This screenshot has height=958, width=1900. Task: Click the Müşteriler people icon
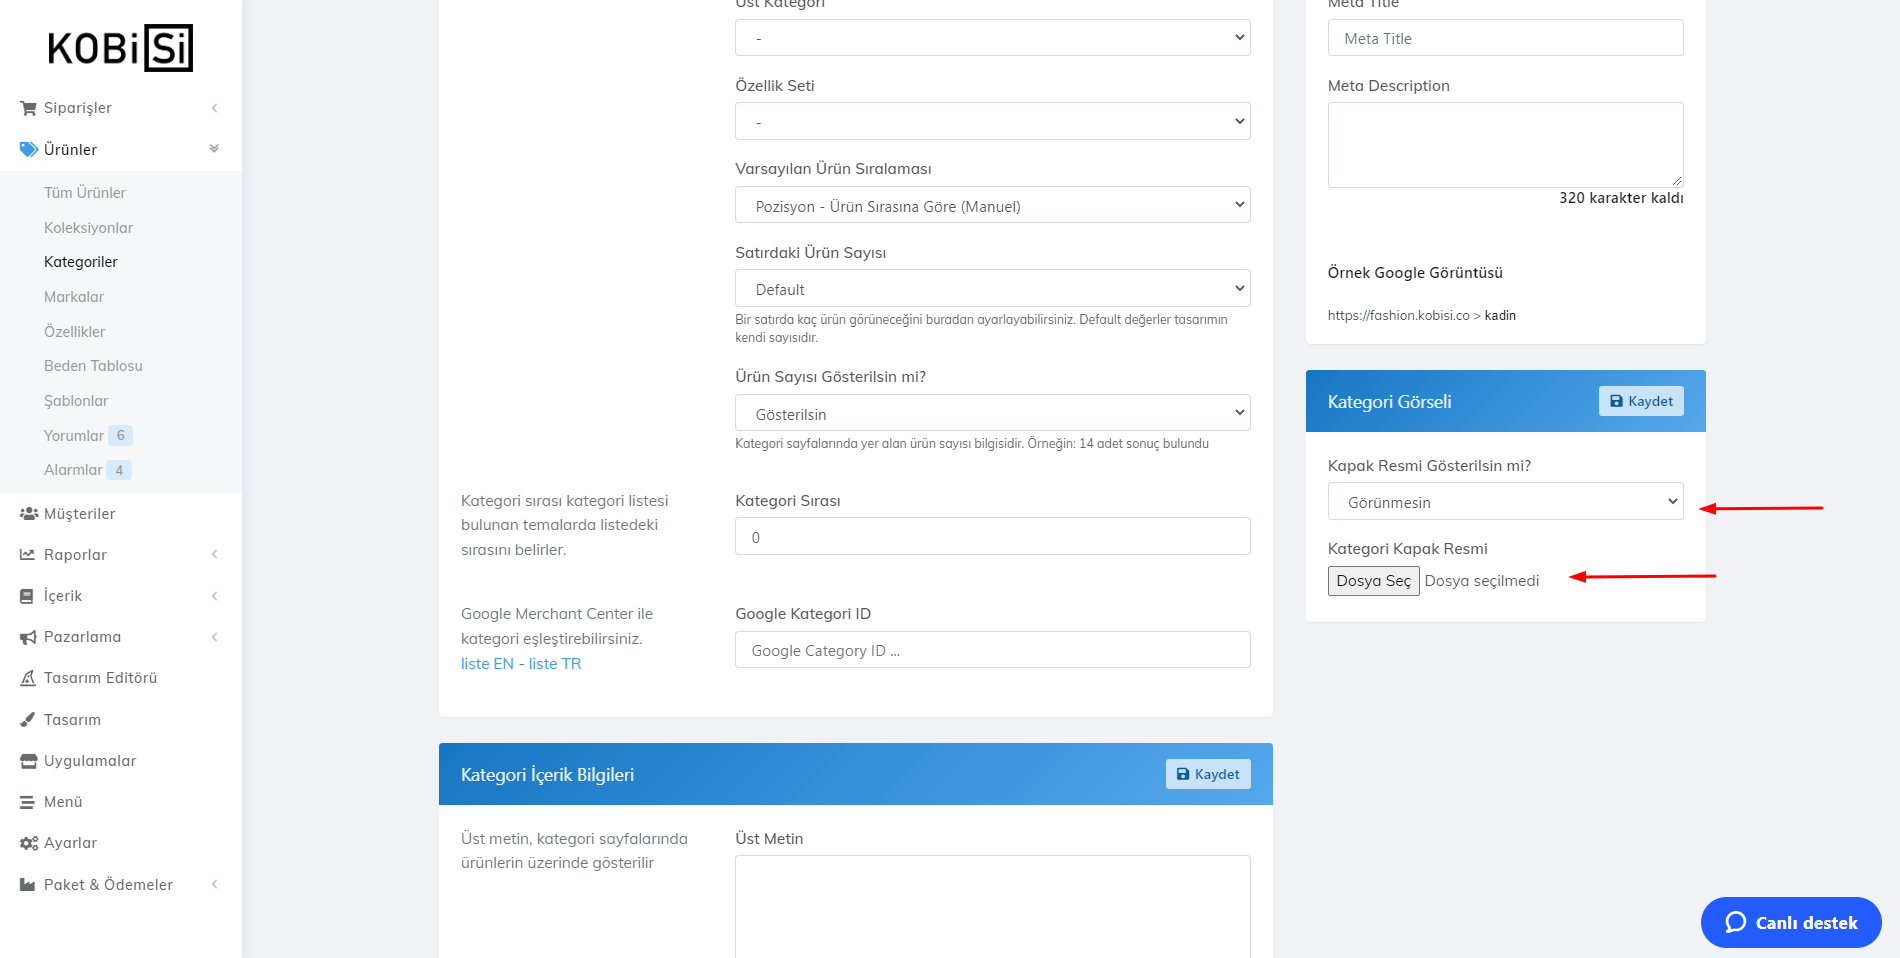click(28, 514)
